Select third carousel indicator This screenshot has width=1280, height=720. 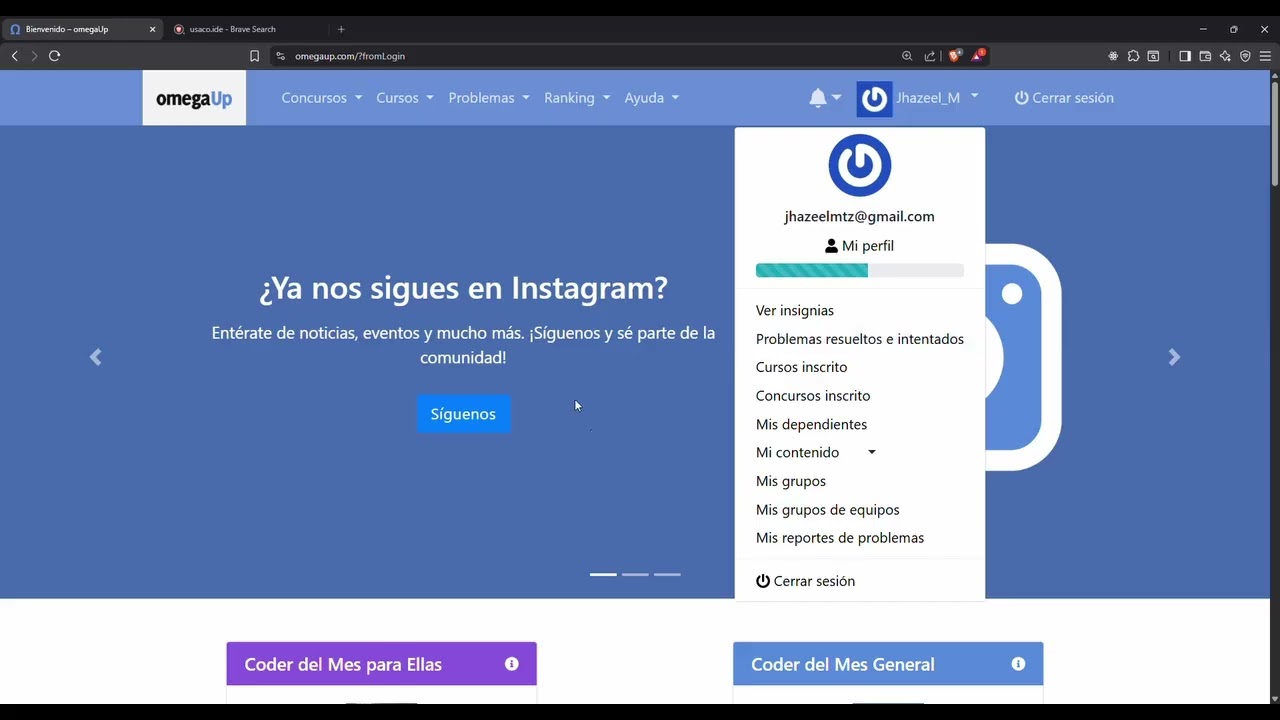point(667,574)
